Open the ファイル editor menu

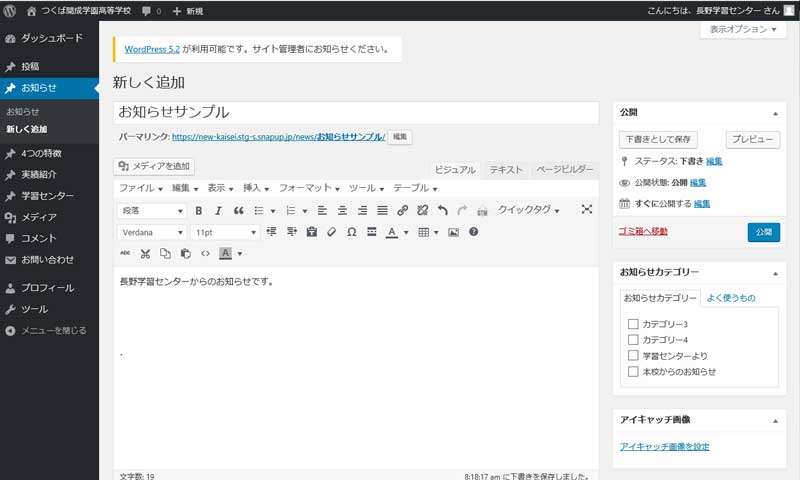coord(140,188)
